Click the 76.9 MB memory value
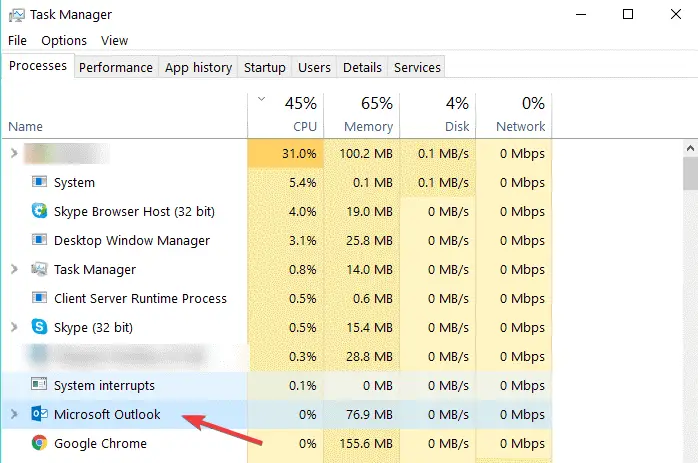The height and width of the screenshot is (463, 698). pos(369,414)
